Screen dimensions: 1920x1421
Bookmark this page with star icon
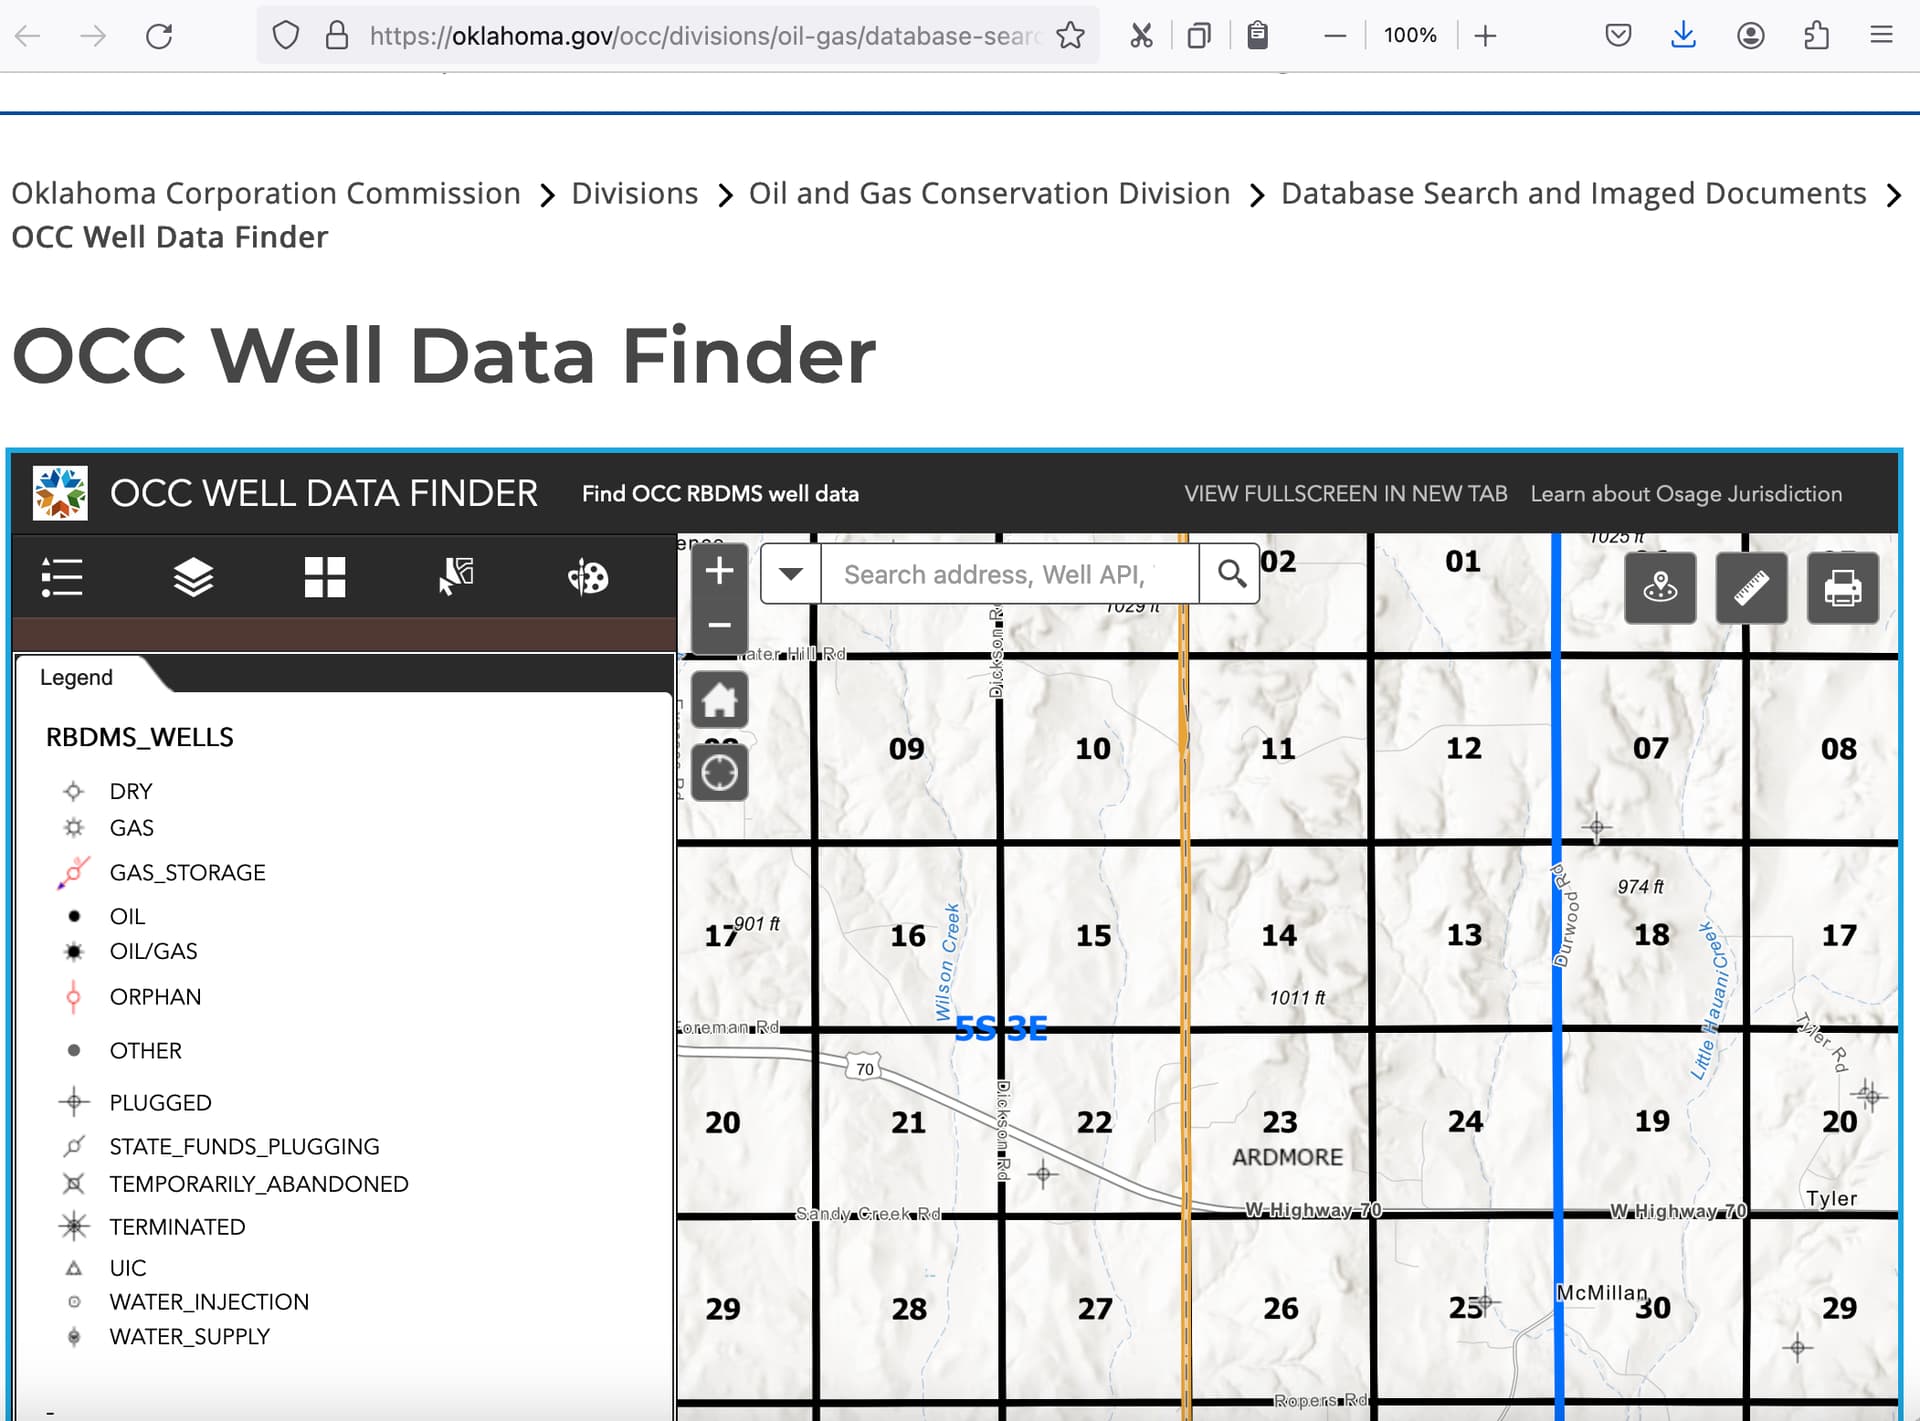click(1070, 36)
